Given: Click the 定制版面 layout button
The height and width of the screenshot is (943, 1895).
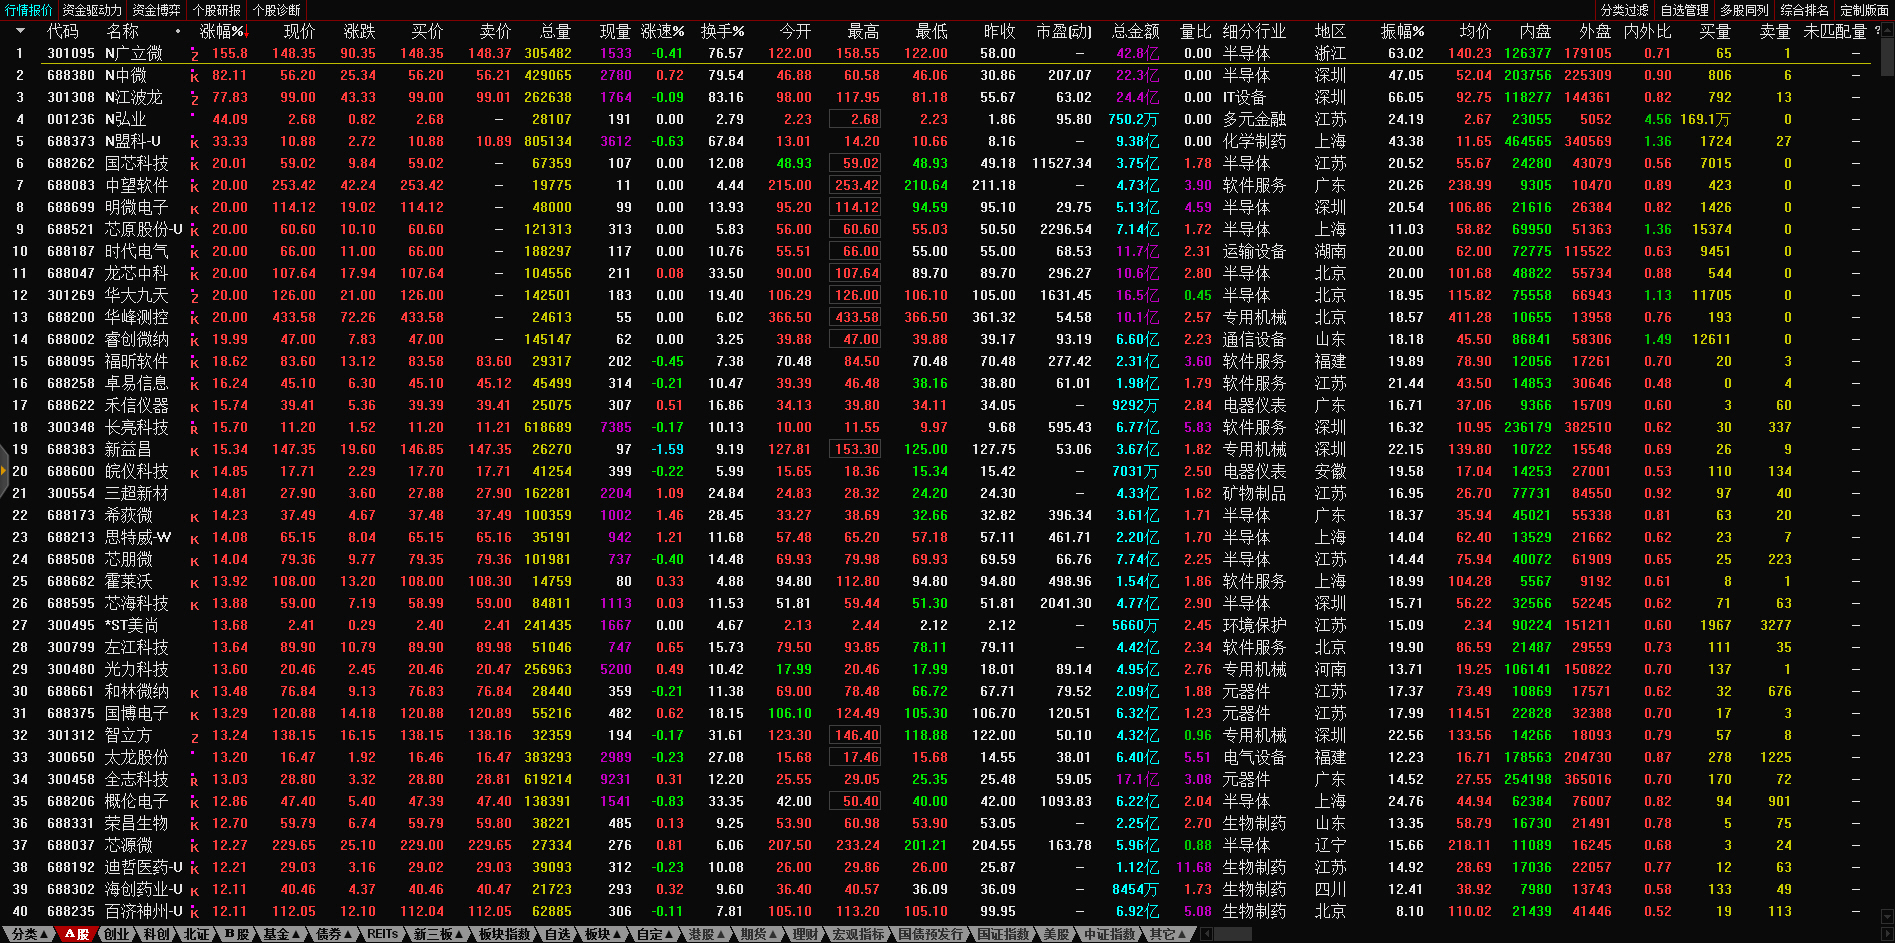Looking at the screenshot, I should pos(1864,10).
